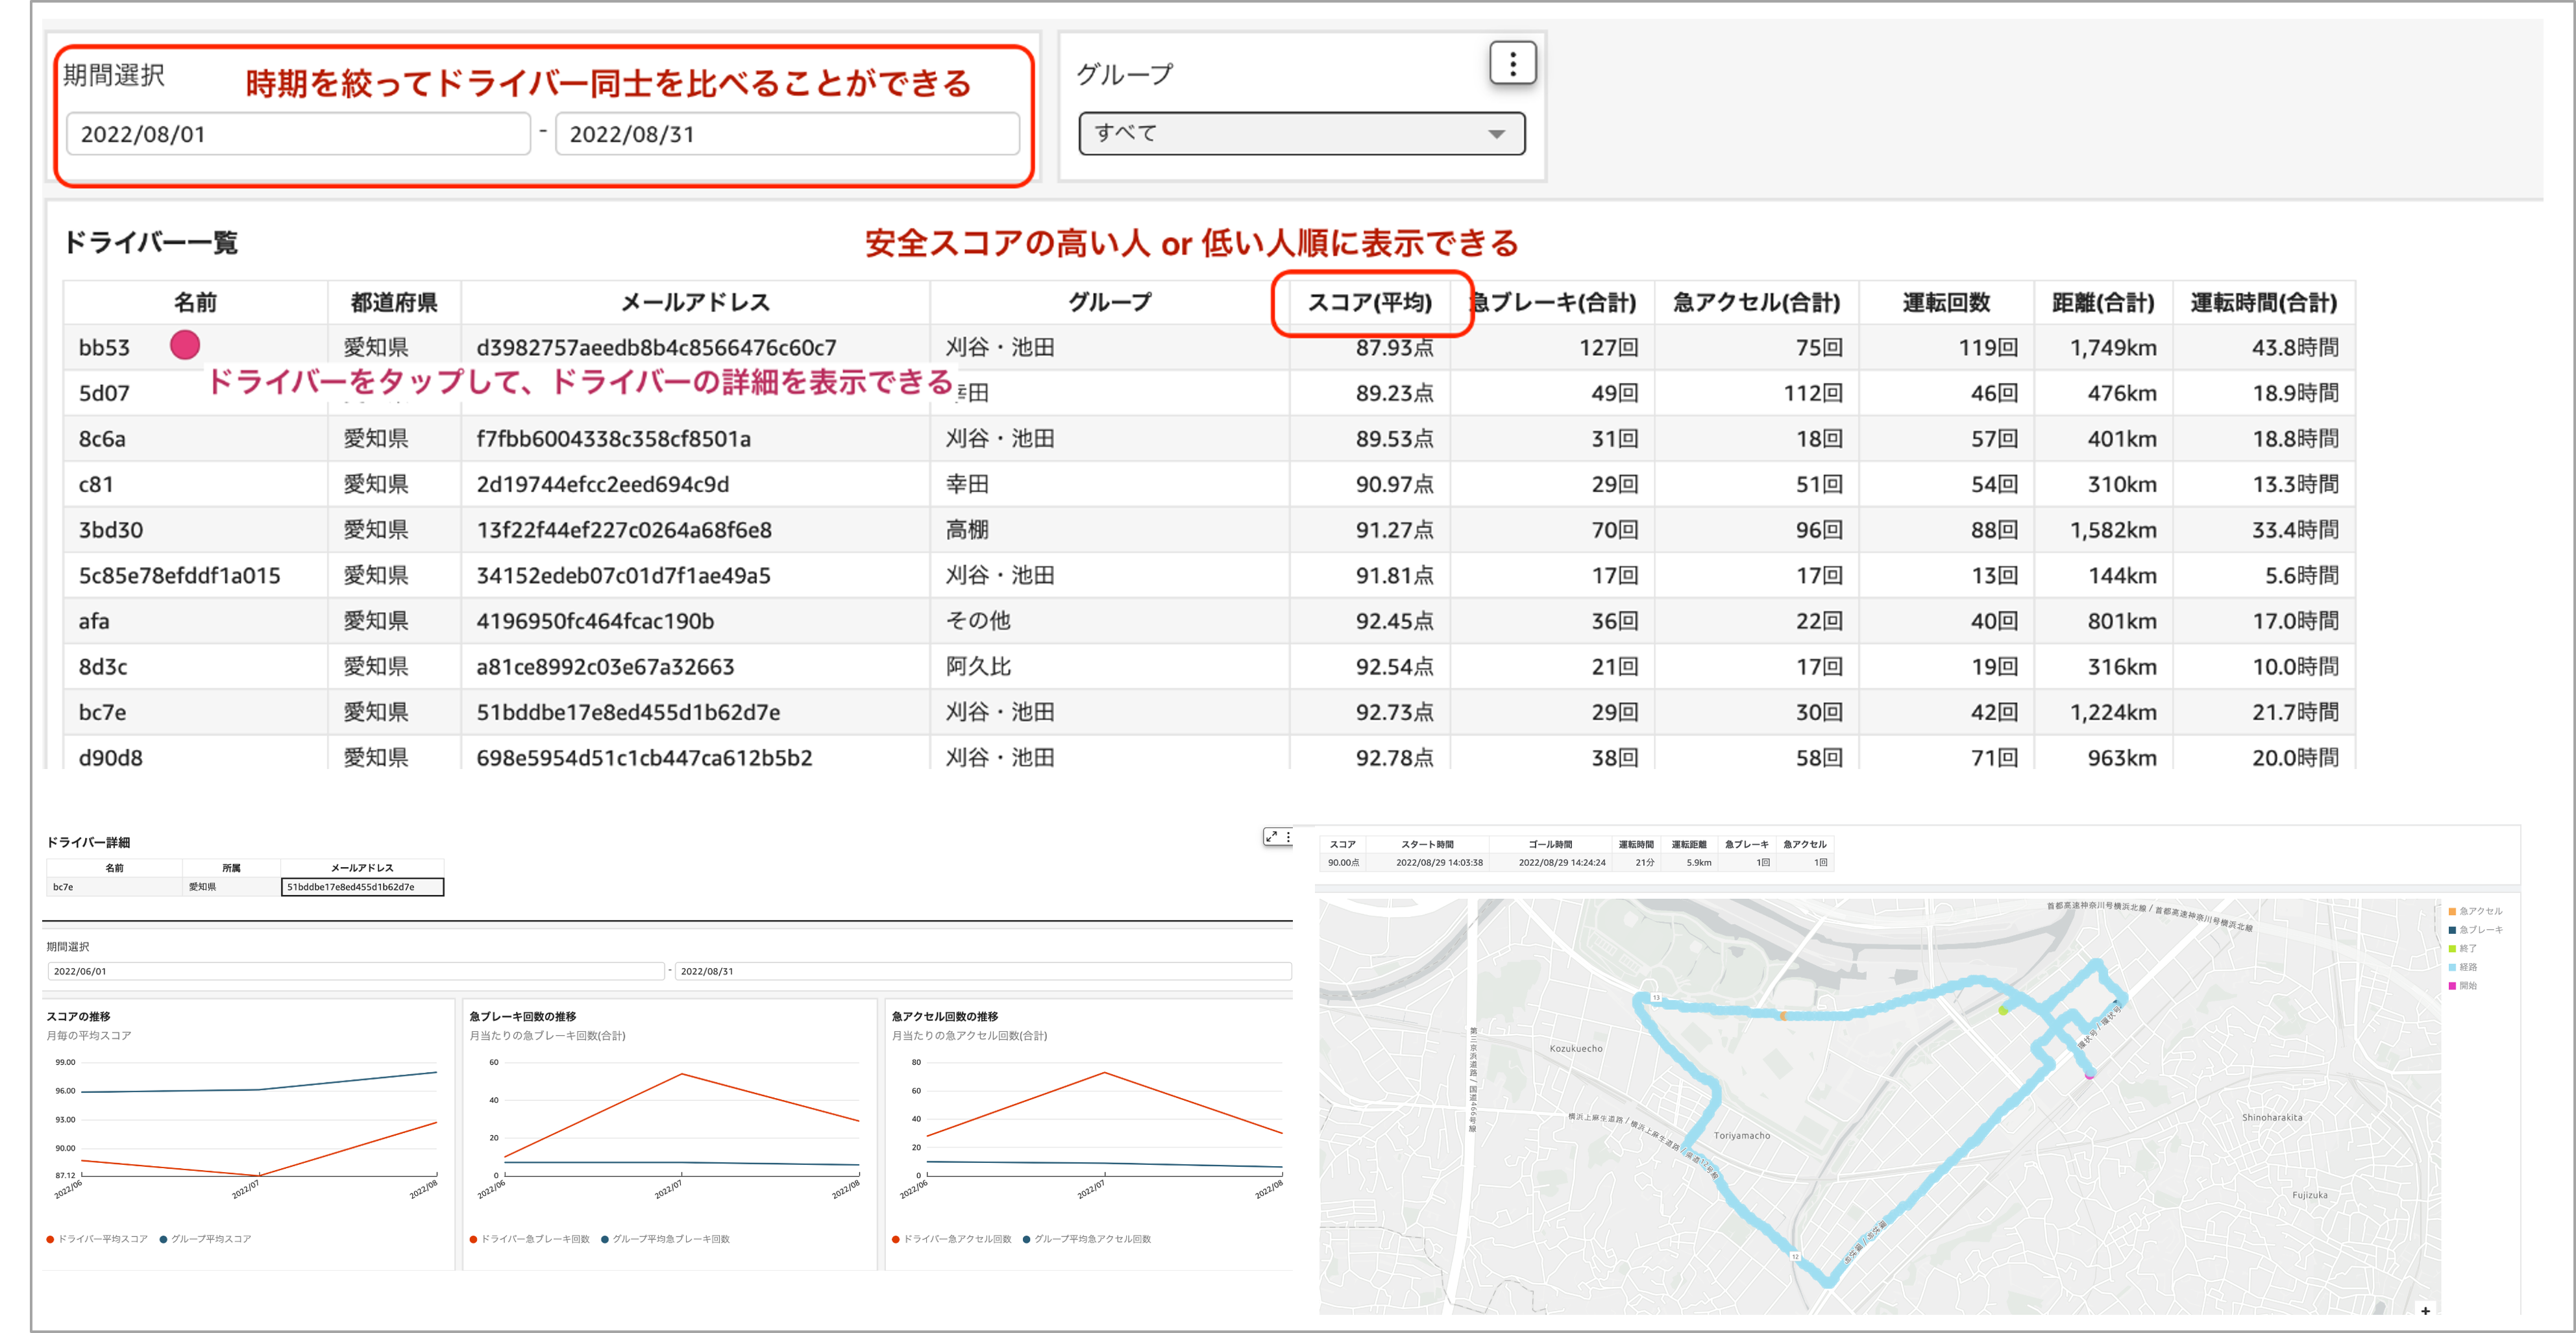Toggle グループ平均スコア legend in score chart

205,1239
